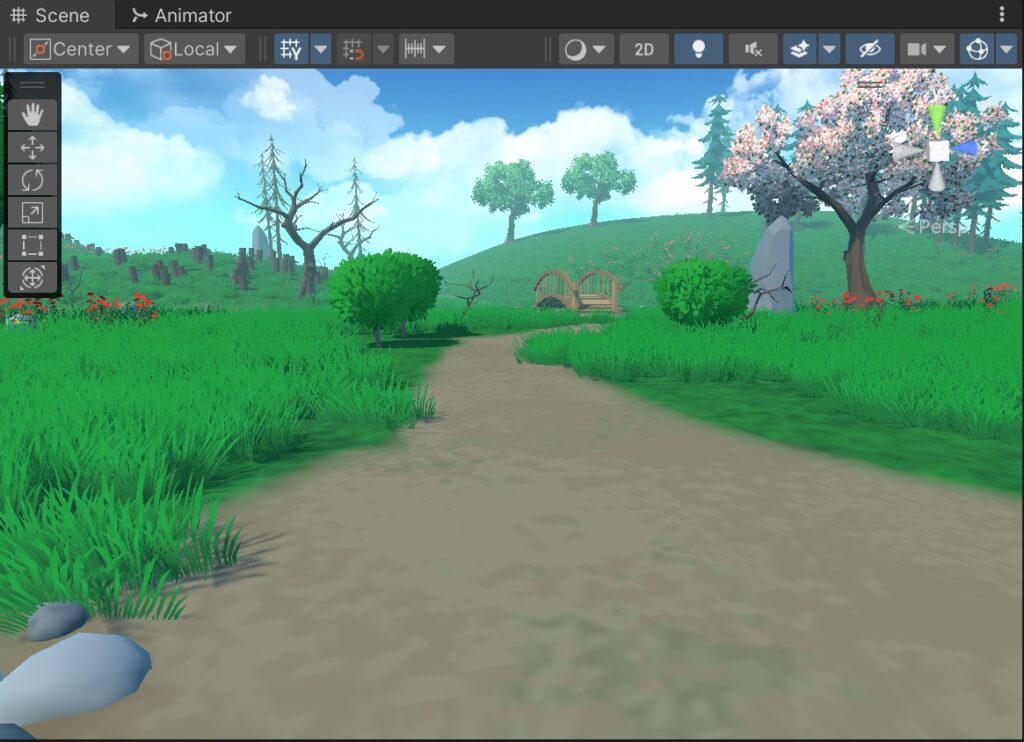Click the green Y-axis gizmo cone

936,117
